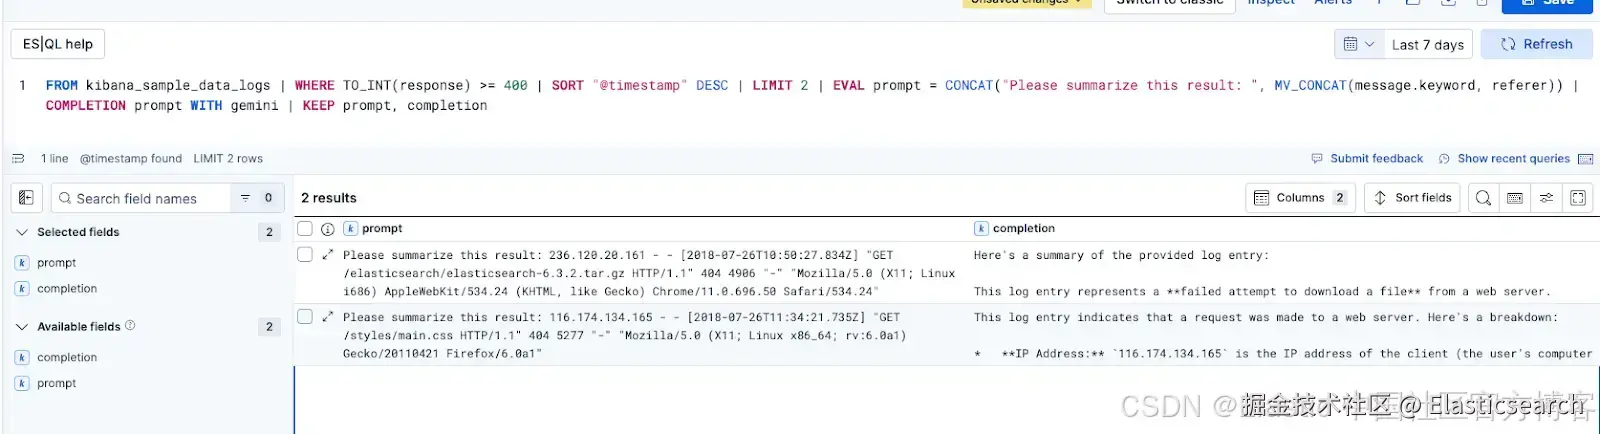Image resolution: width=1600 pixels, height=434 pixels.
Task: Click completion cell starting 'This log entry indicates'
Action: click(x=1283, y=335)
